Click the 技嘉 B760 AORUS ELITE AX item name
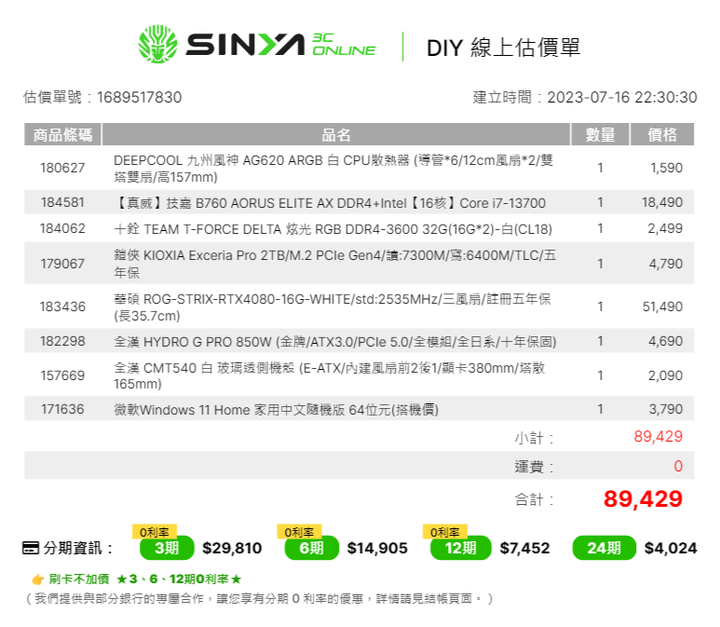The width and height of the screenshot is (720, 627). (x=330, y=203)
